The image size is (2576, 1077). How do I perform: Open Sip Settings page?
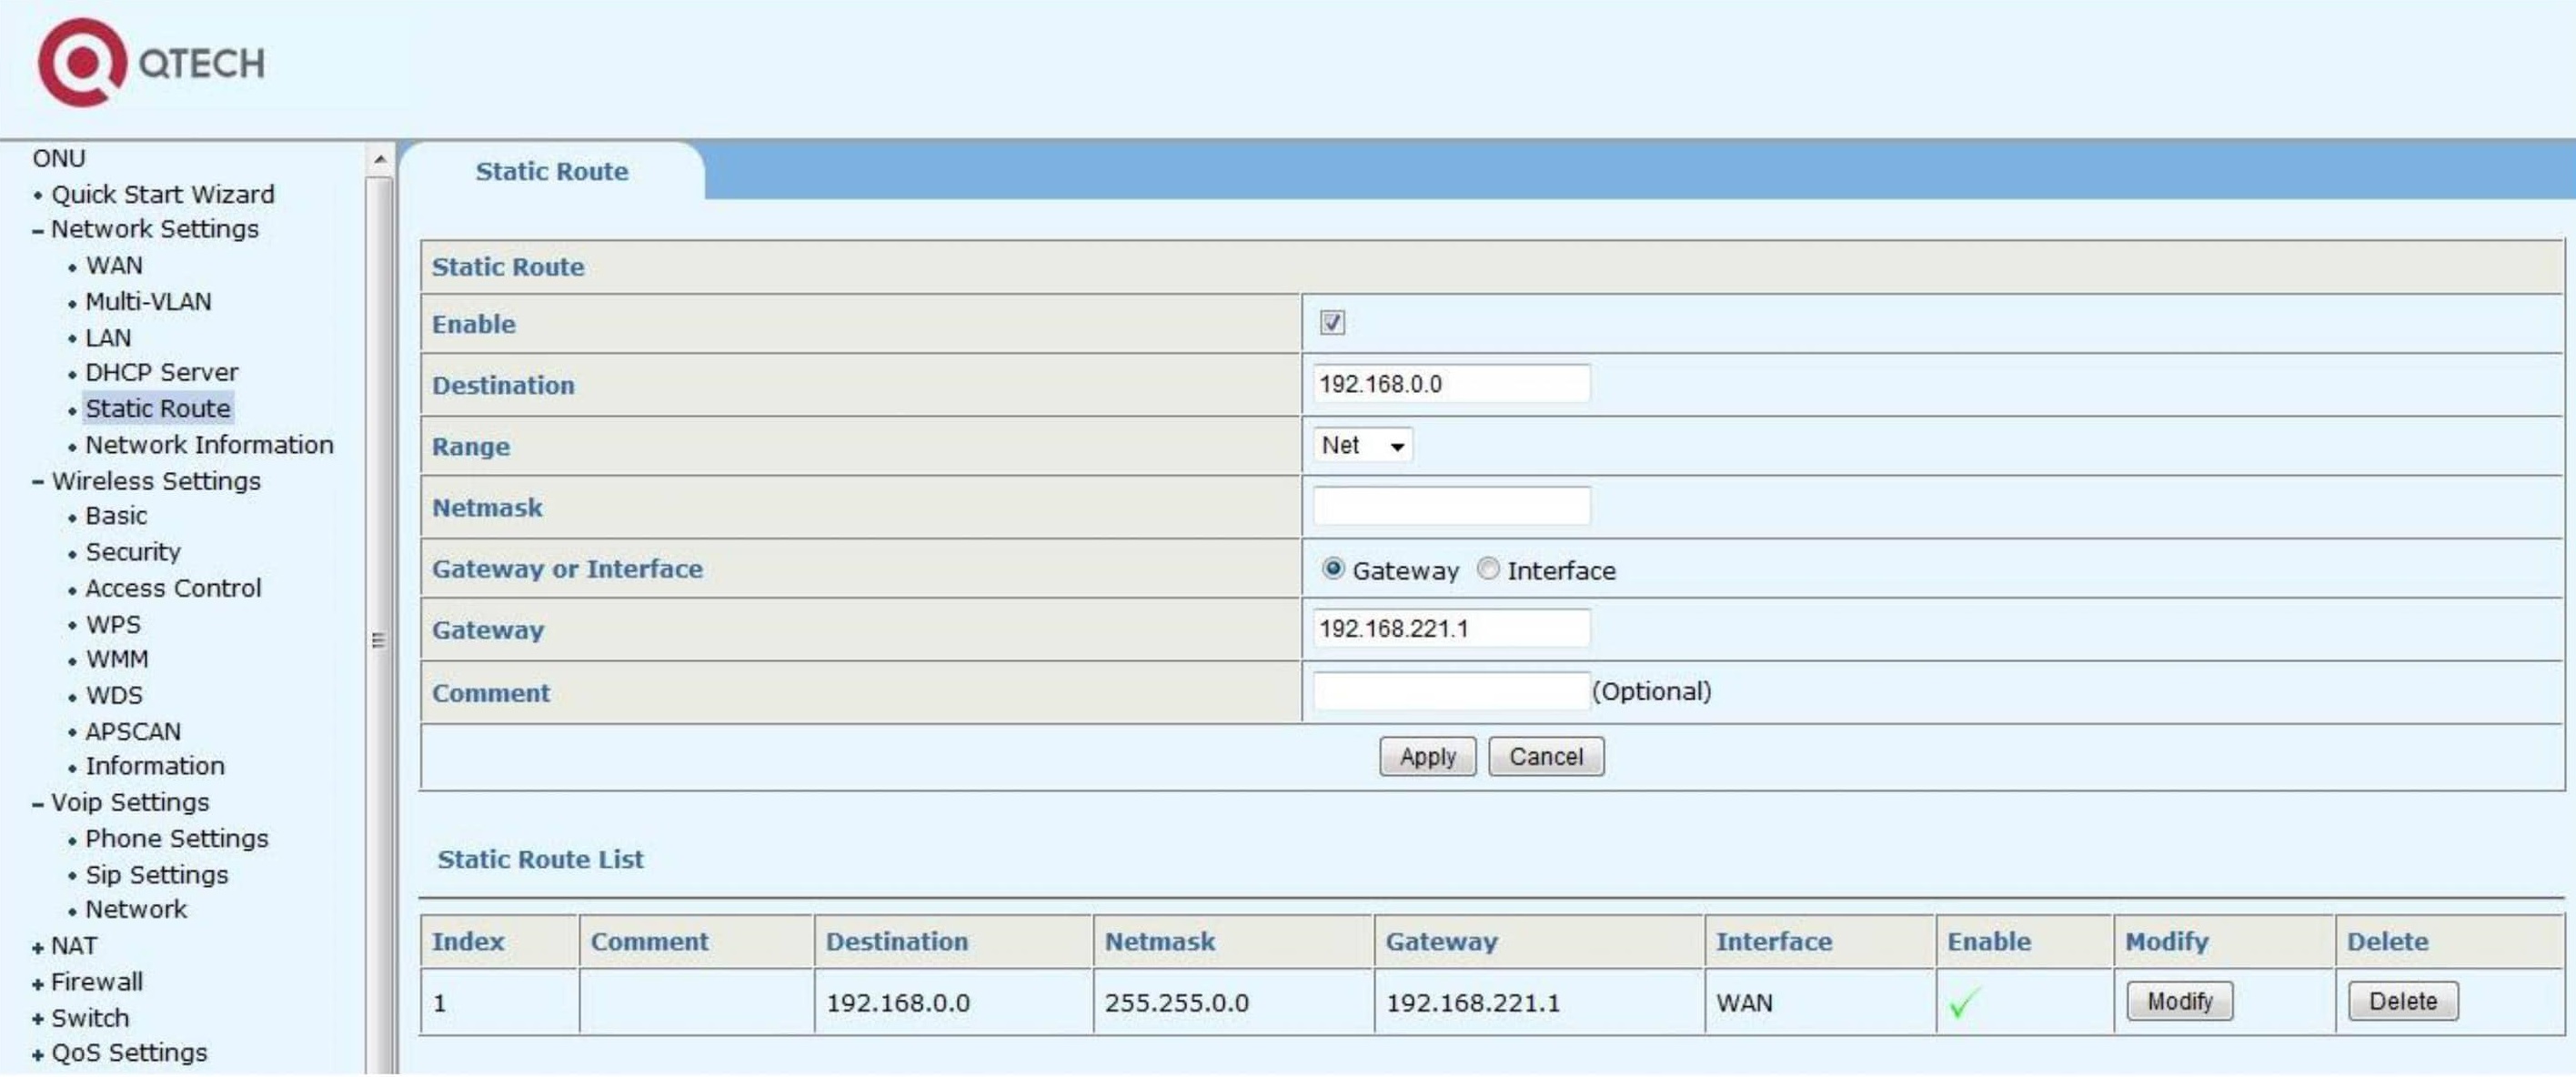[157, 875]
